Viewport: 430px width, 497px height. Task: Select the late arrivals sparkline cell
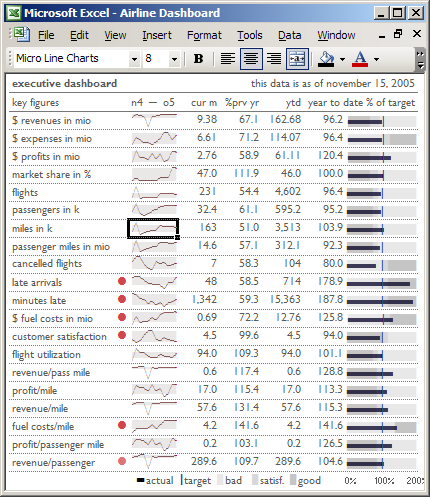[x=154, y=282]
